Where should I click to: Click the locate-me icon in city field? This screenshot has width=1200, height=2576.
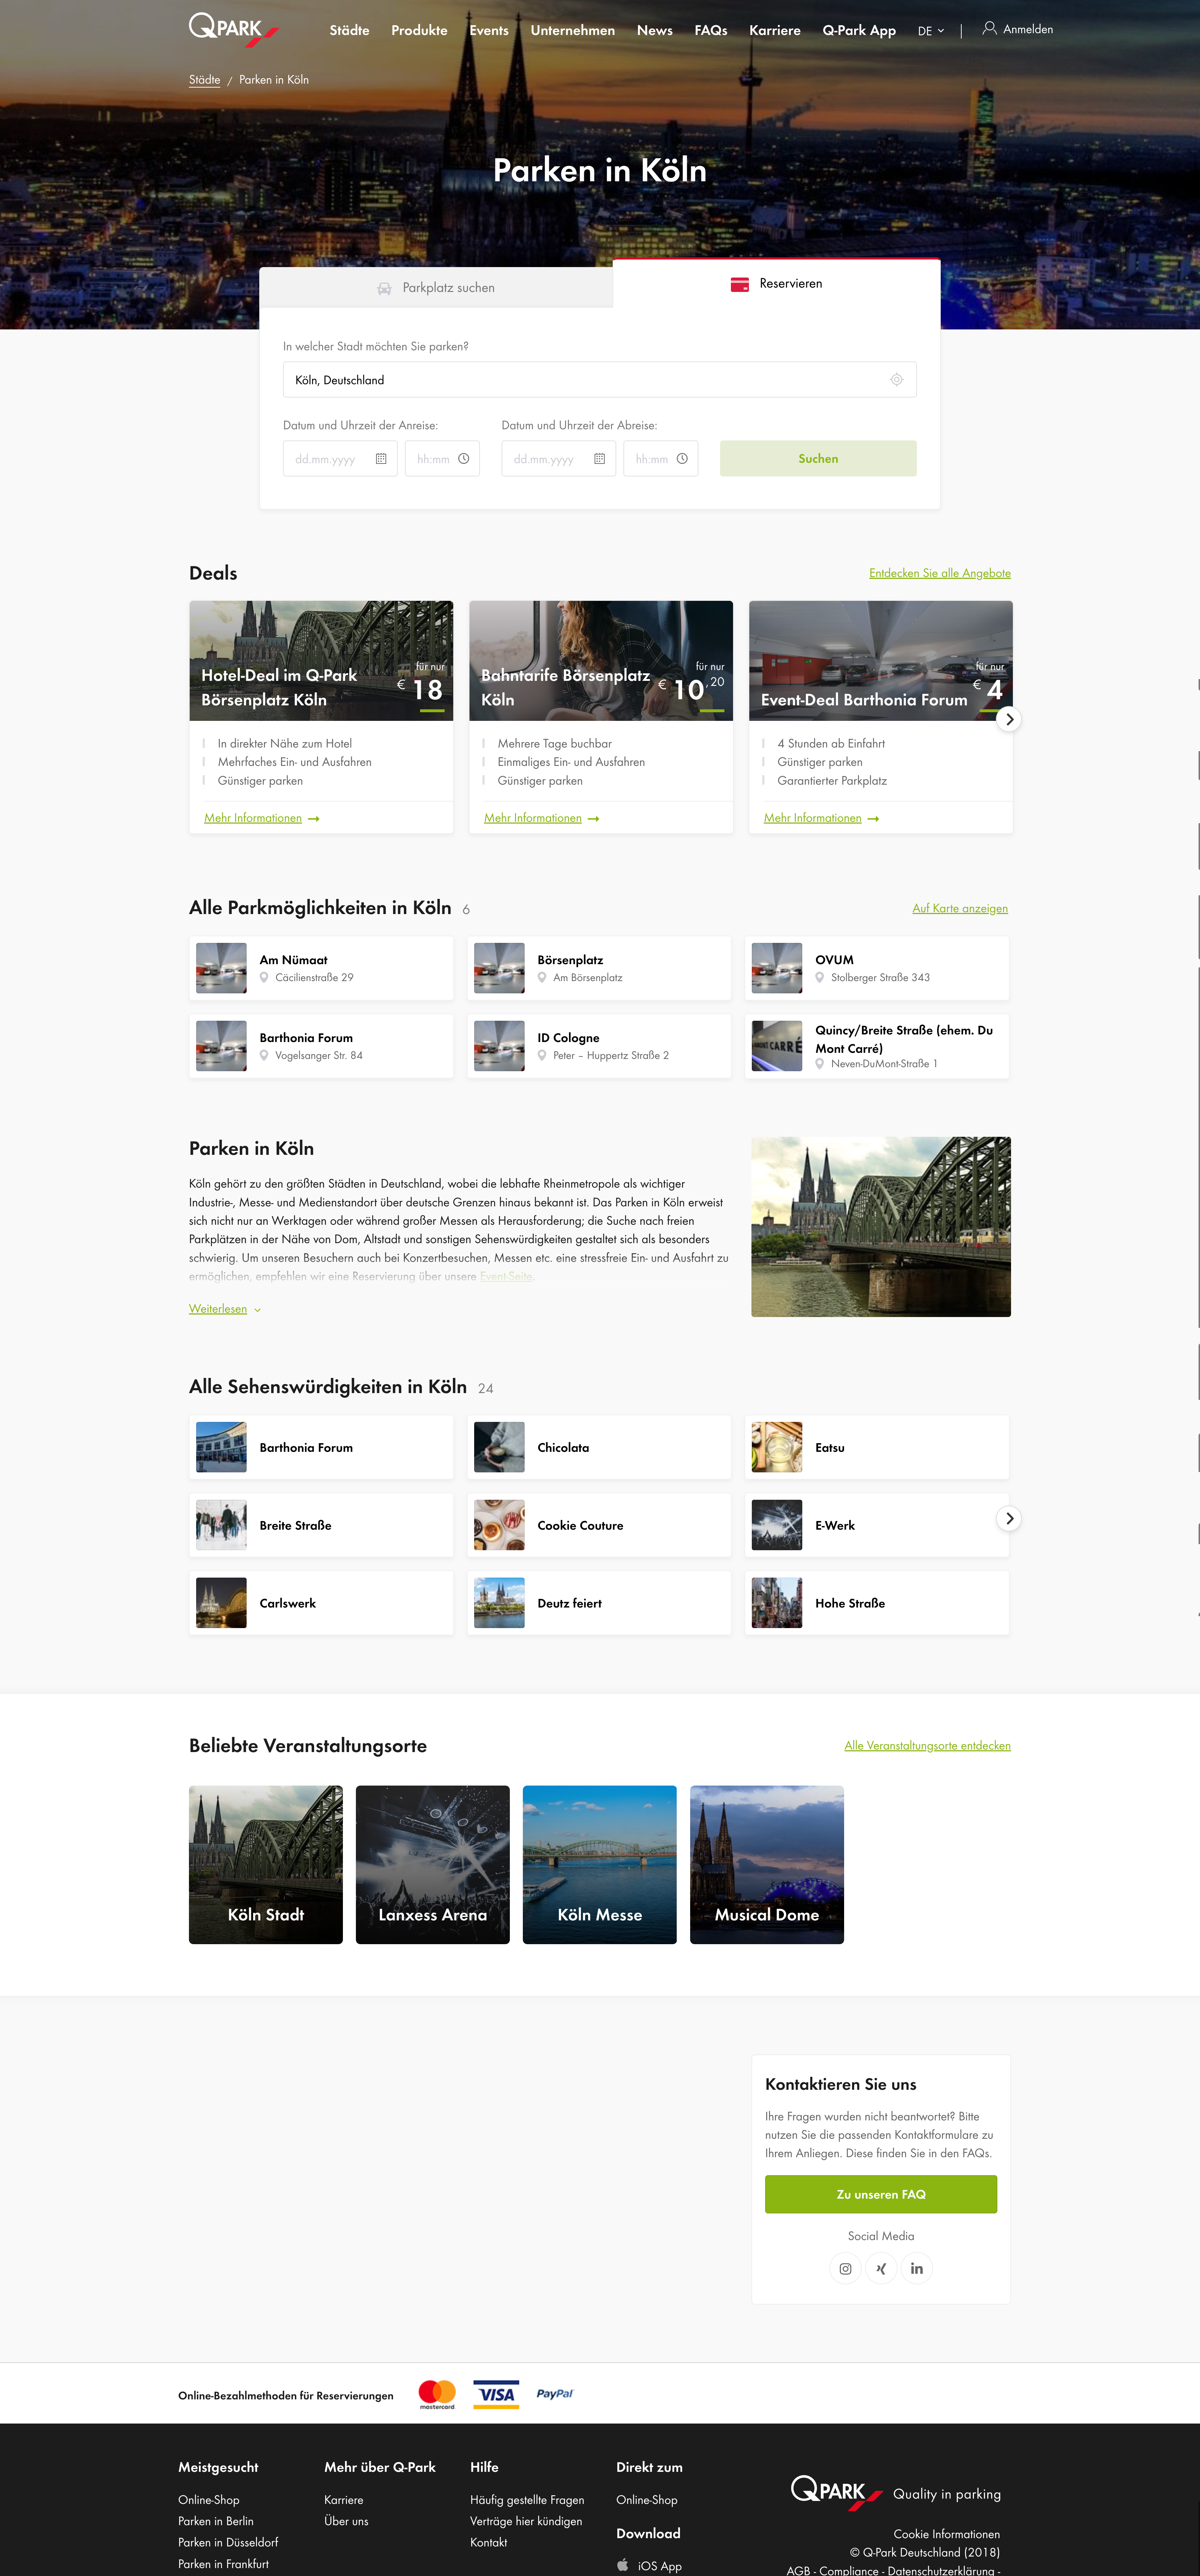click(896, 380)
